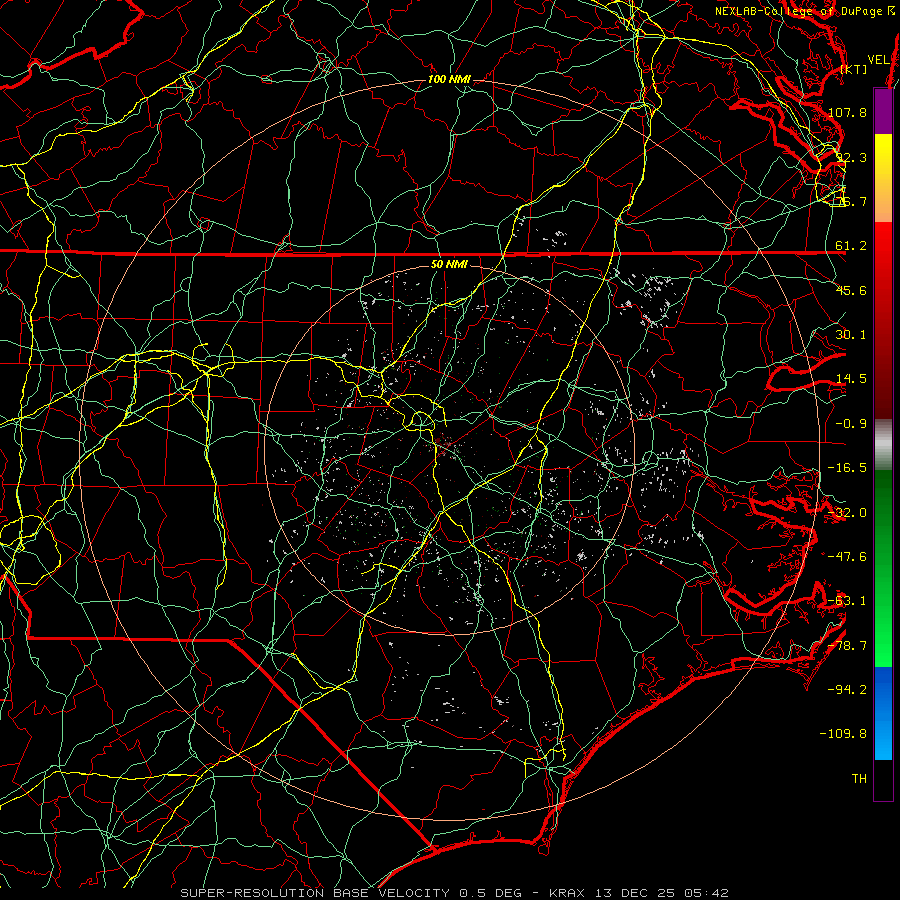Image resolution: width=900 pixels, height=900 pixels.
Task: Click the 45.6 legend value
Action: click(851, 290)
